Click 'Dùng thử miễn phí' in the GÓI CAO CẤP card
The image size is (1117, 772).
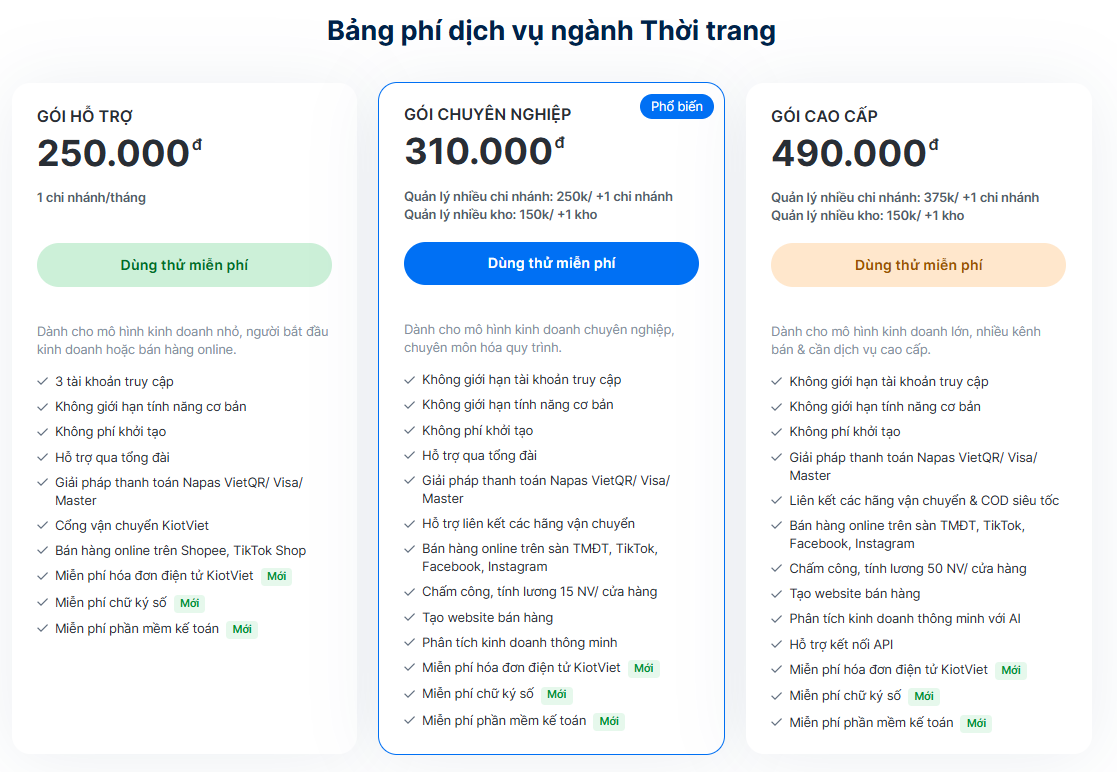click(917, 263)
